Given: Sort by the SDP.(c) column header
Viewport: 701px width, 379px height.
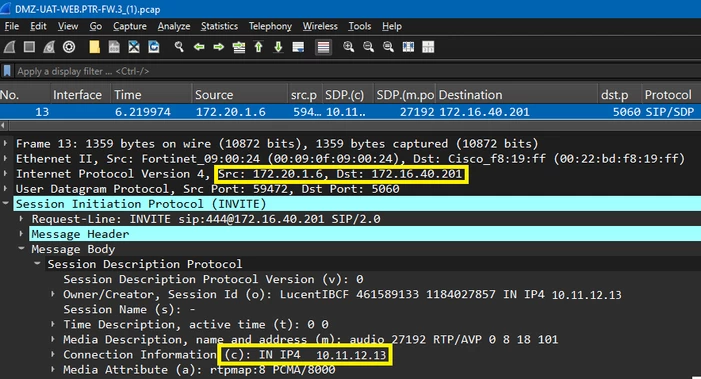Looking at the screenshot, I should [347, 95].
